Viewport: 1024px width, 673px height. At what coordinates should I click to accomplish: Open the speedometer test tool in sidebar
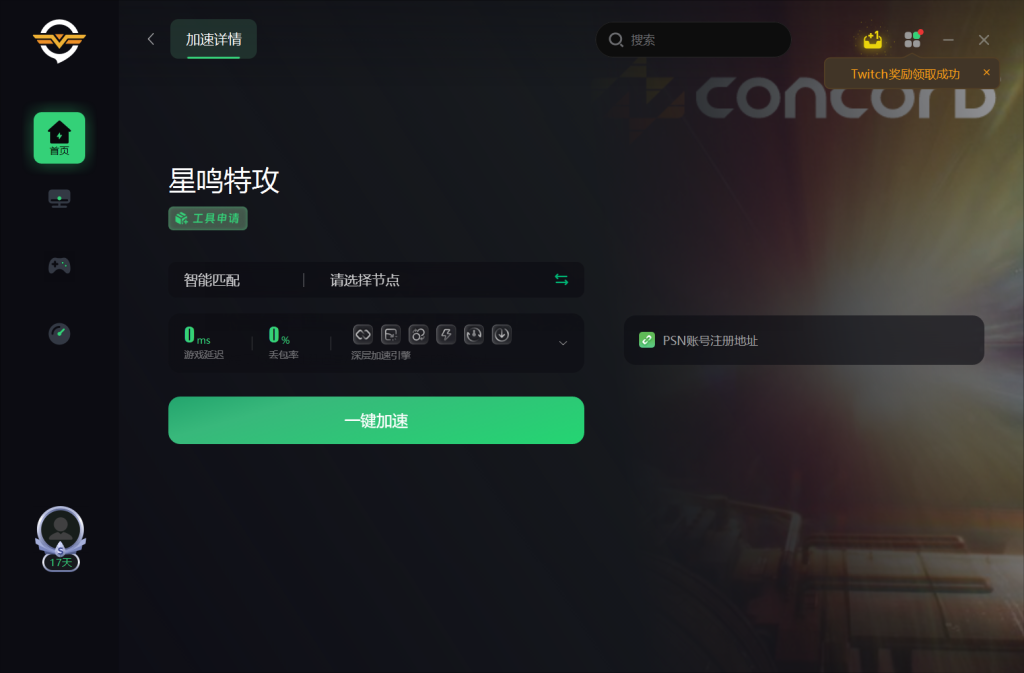[x=59, y=334]
